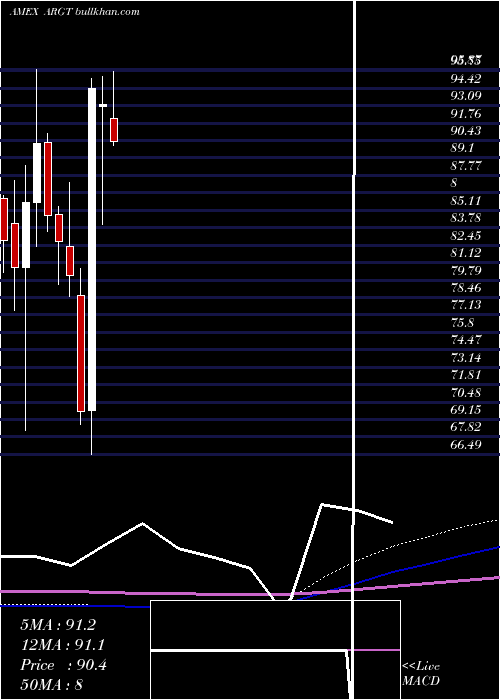The width and height of the screenshot is (500, 700).
Task: Click the 90.43 price axis label
Action: coord(466,131)
